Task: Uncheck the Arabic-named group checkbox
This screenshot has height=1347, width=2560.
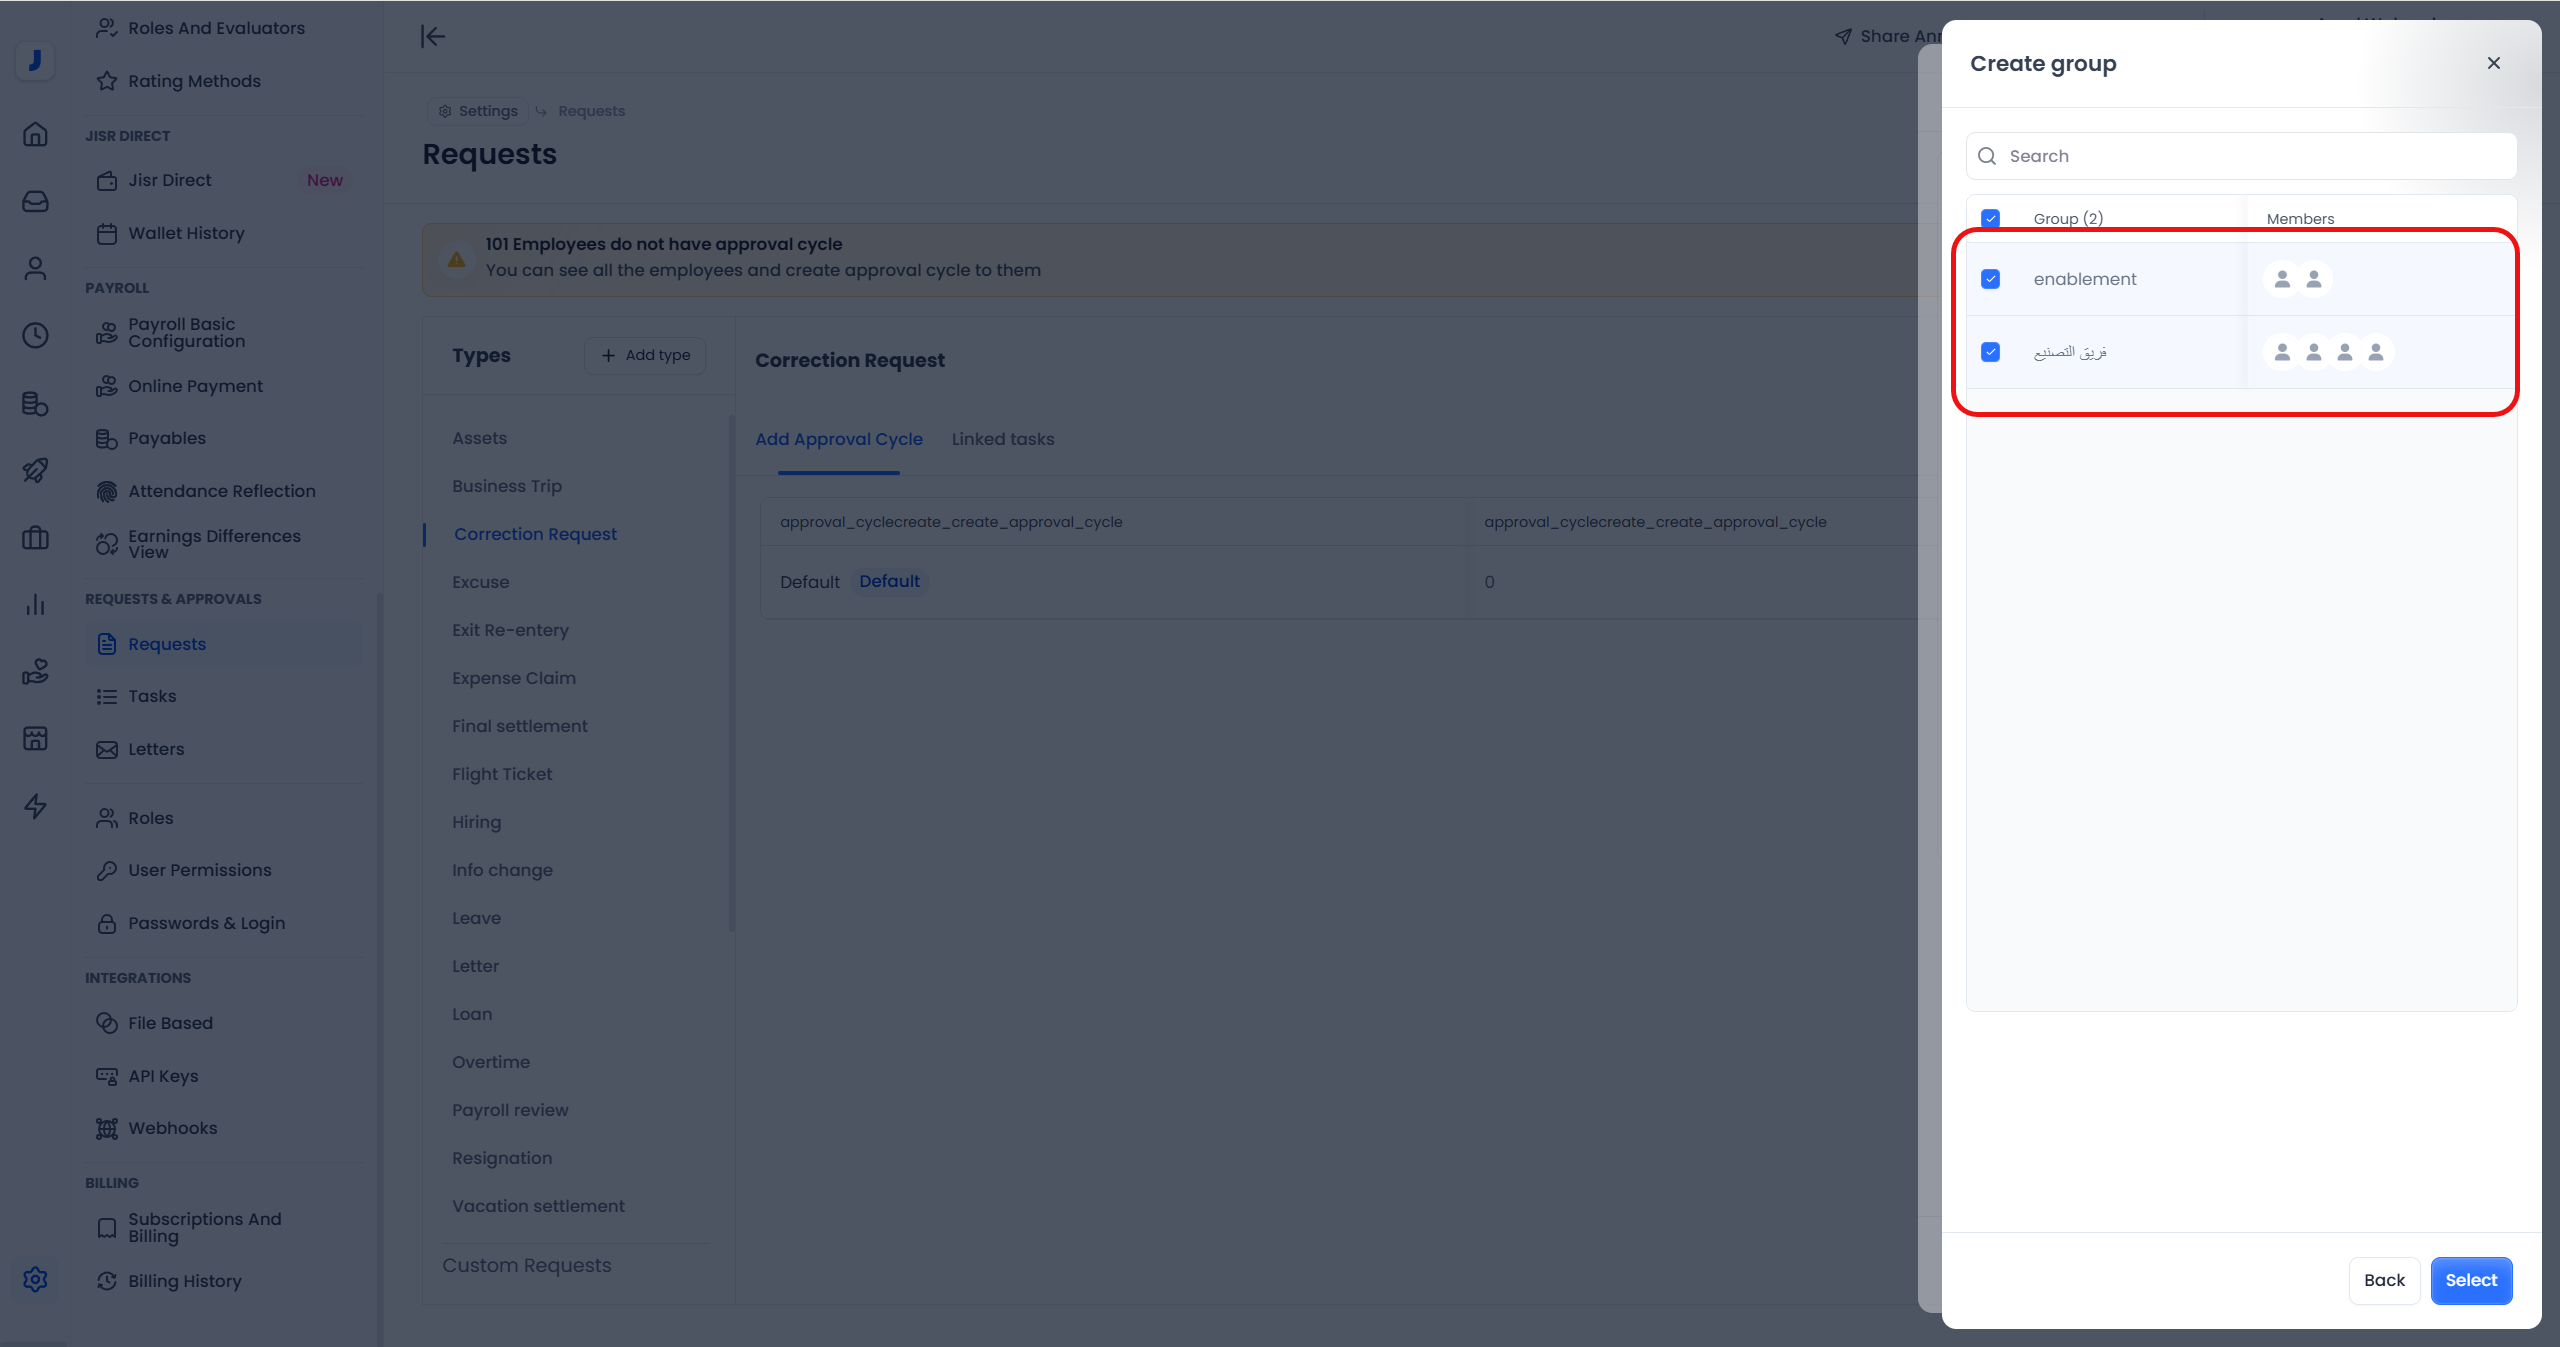Action: [x=1990, y=352]
